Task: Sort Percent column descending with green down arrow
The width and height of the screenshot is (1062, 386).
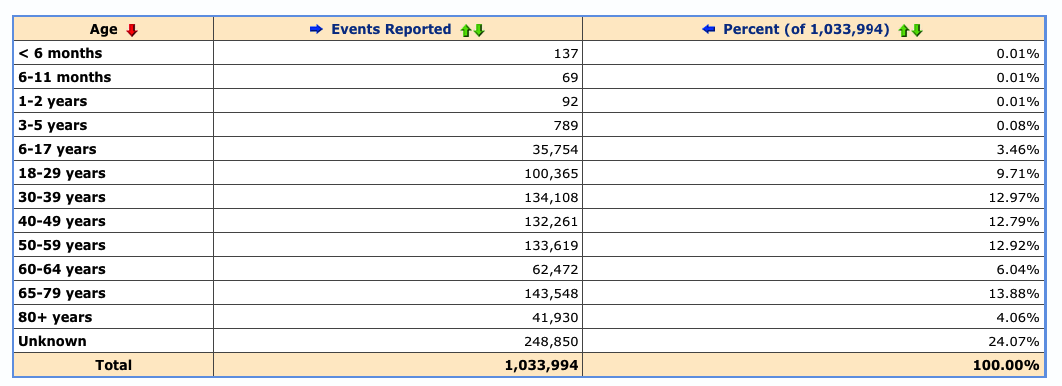Action: coord(917,30)
